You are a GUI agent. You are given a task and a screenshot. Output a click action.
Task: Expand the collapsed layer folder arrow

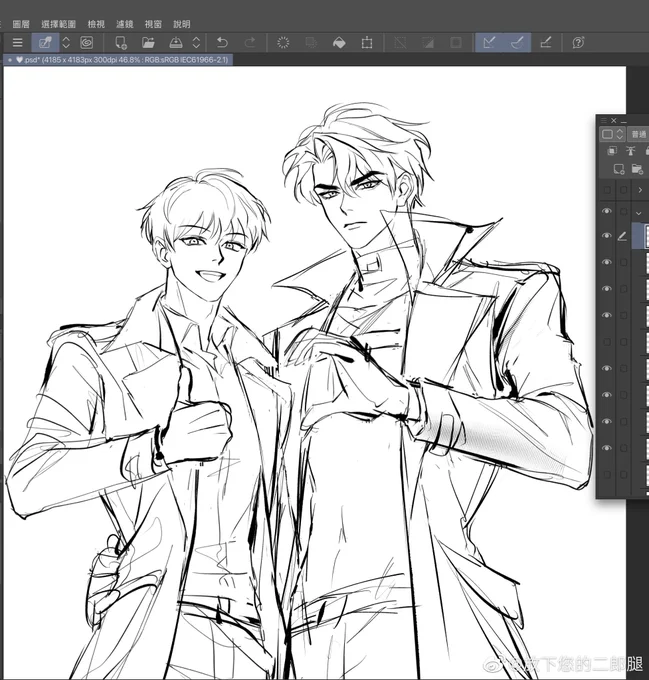click(x=640, y=190)
